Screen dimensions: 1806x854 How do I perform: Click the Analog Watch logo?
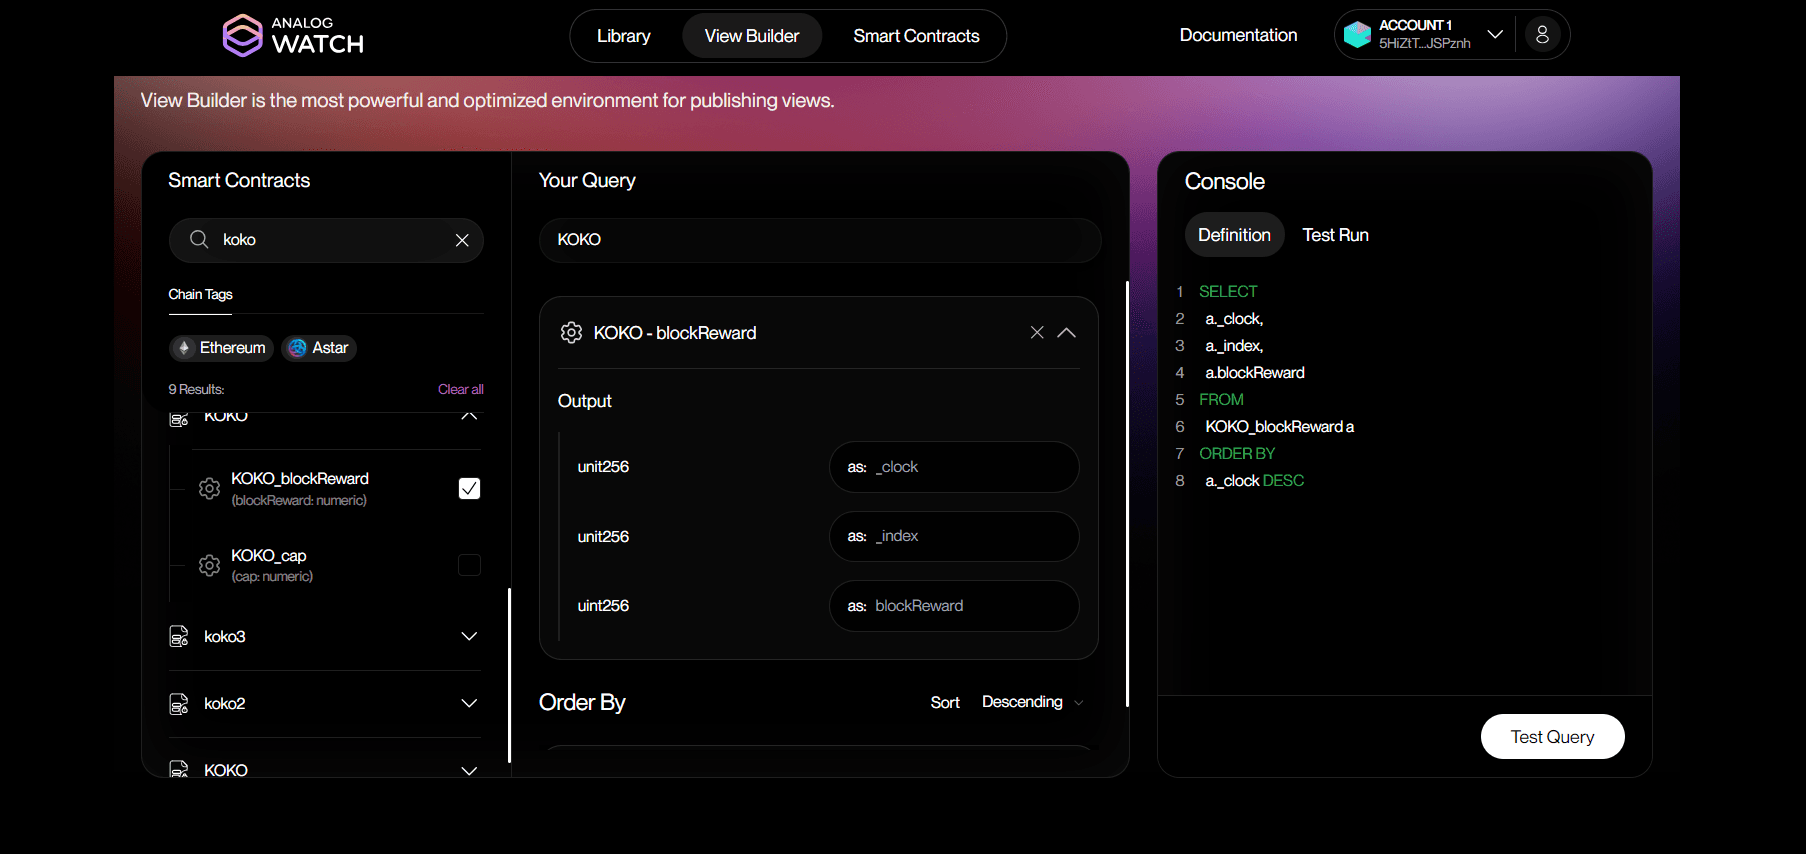point(293,35)
